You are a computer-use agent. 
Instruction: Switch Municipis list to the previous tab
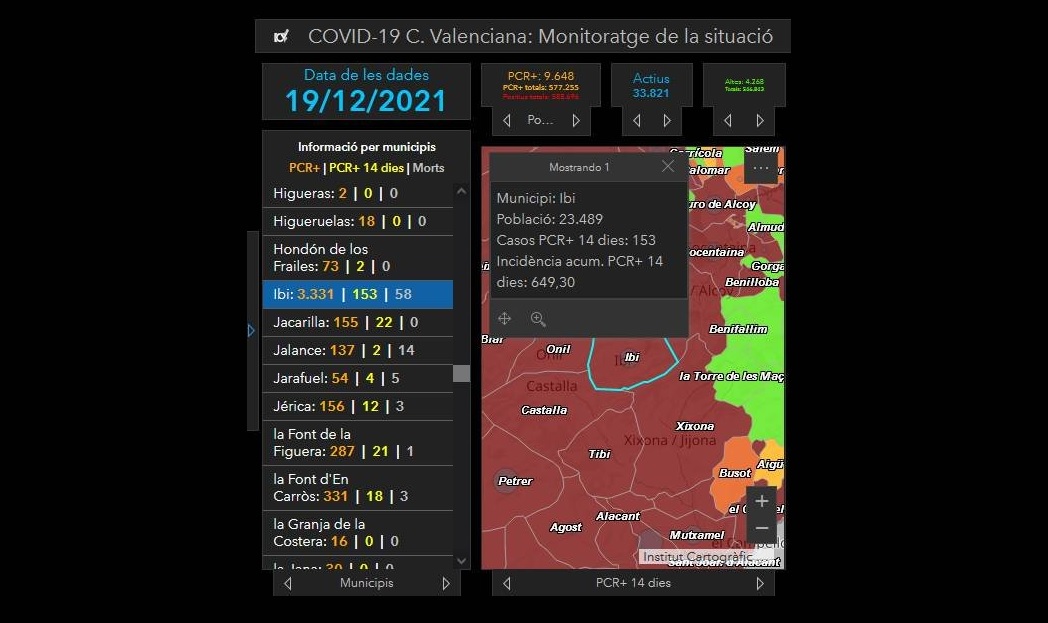click(288, 583)
